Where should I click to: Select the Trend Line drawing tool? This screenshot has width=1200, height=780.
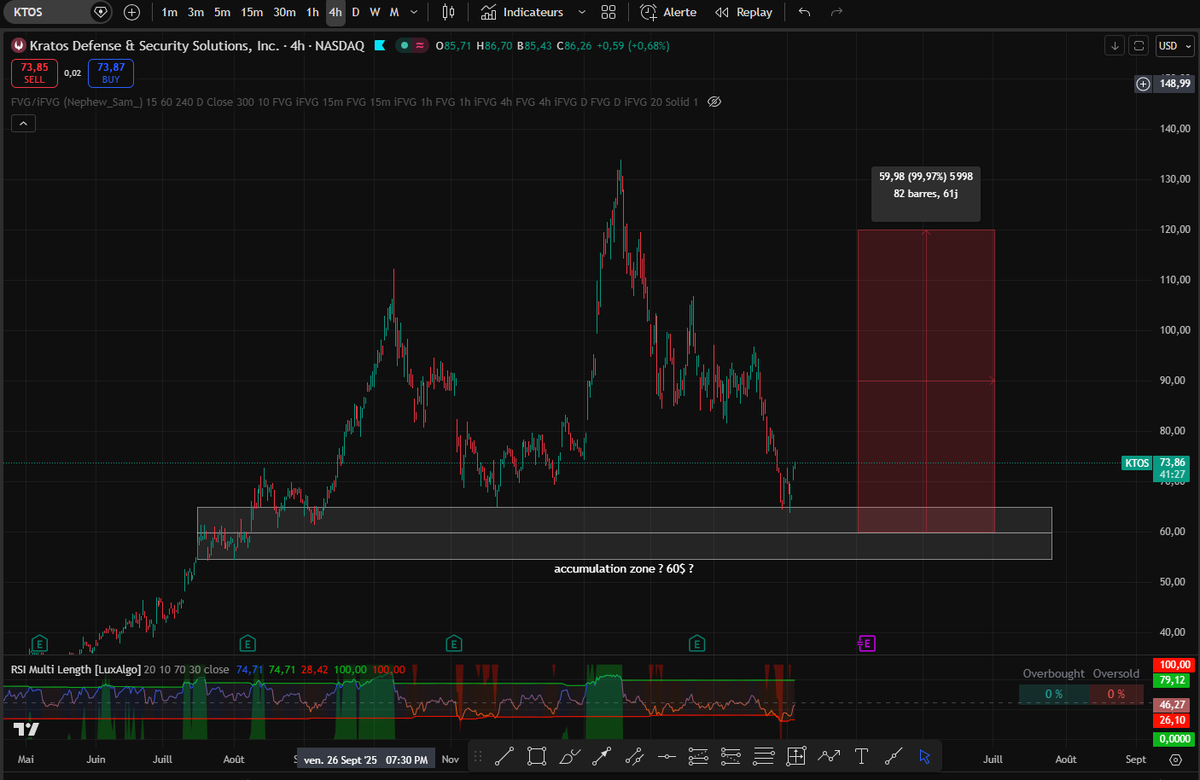[x=503, y=756]
